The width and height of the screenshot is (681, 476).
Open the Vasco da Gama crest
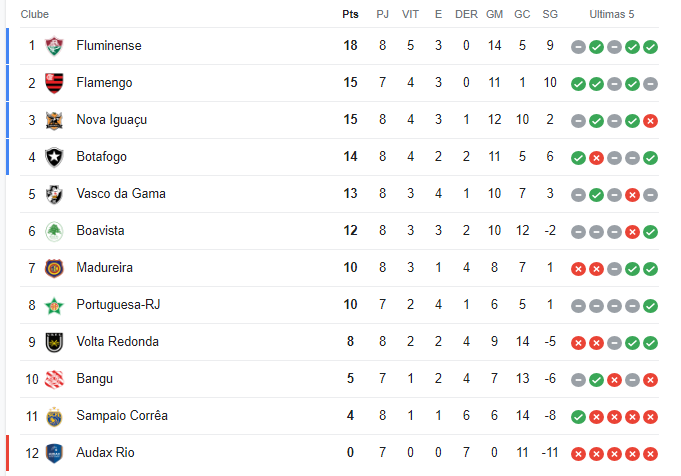tap(54, 194)
